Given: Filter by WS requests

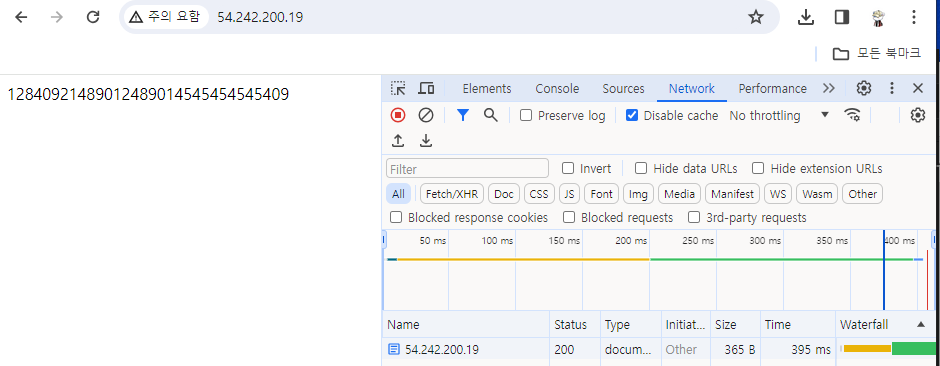Looking at the screenshot, I should (x=778, y=193).
